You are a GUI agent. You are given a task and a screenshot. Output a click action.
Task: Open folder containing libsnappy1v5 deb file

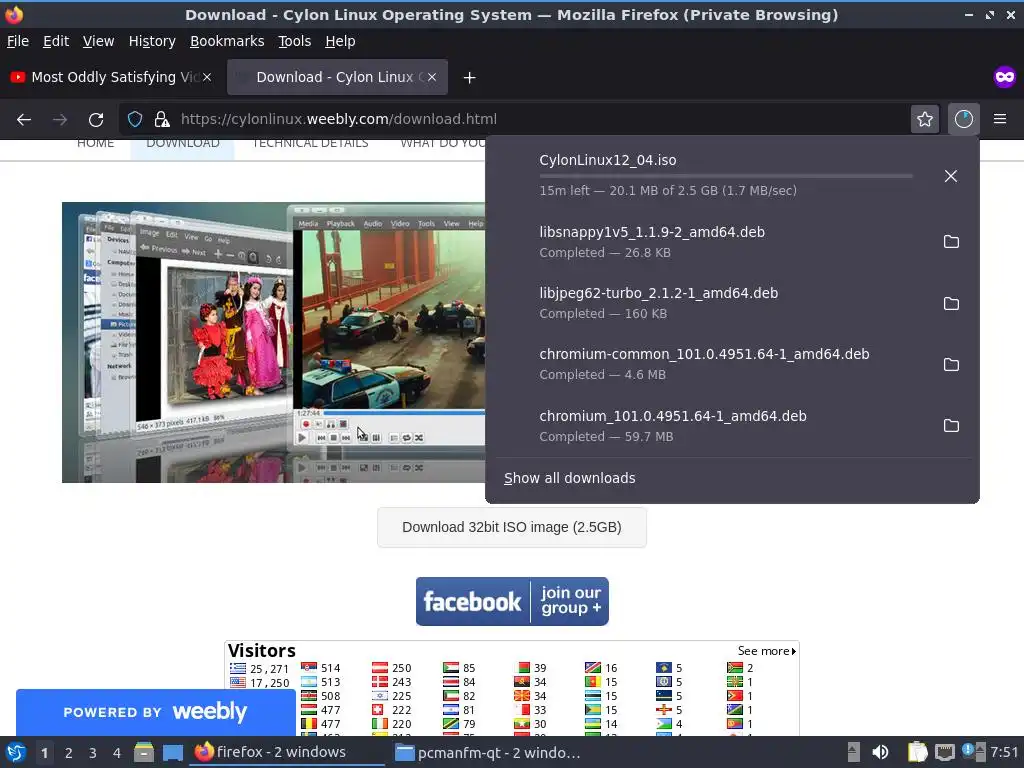pyautogui.click(x=951, y=242)
